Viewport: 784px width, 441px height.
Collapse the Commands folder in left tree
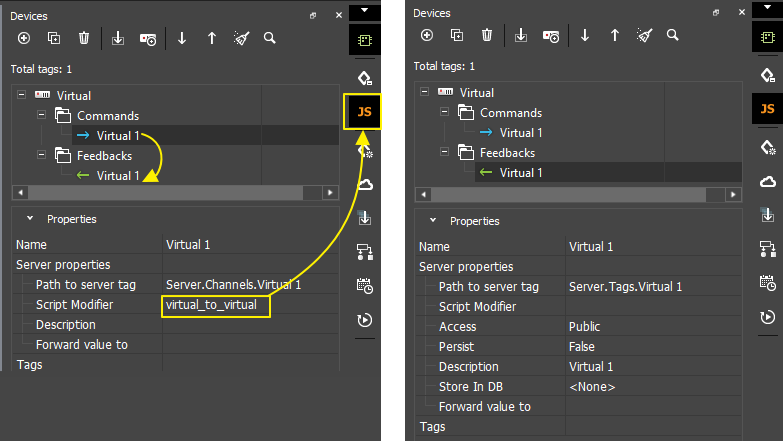click(x=42, y=116)
